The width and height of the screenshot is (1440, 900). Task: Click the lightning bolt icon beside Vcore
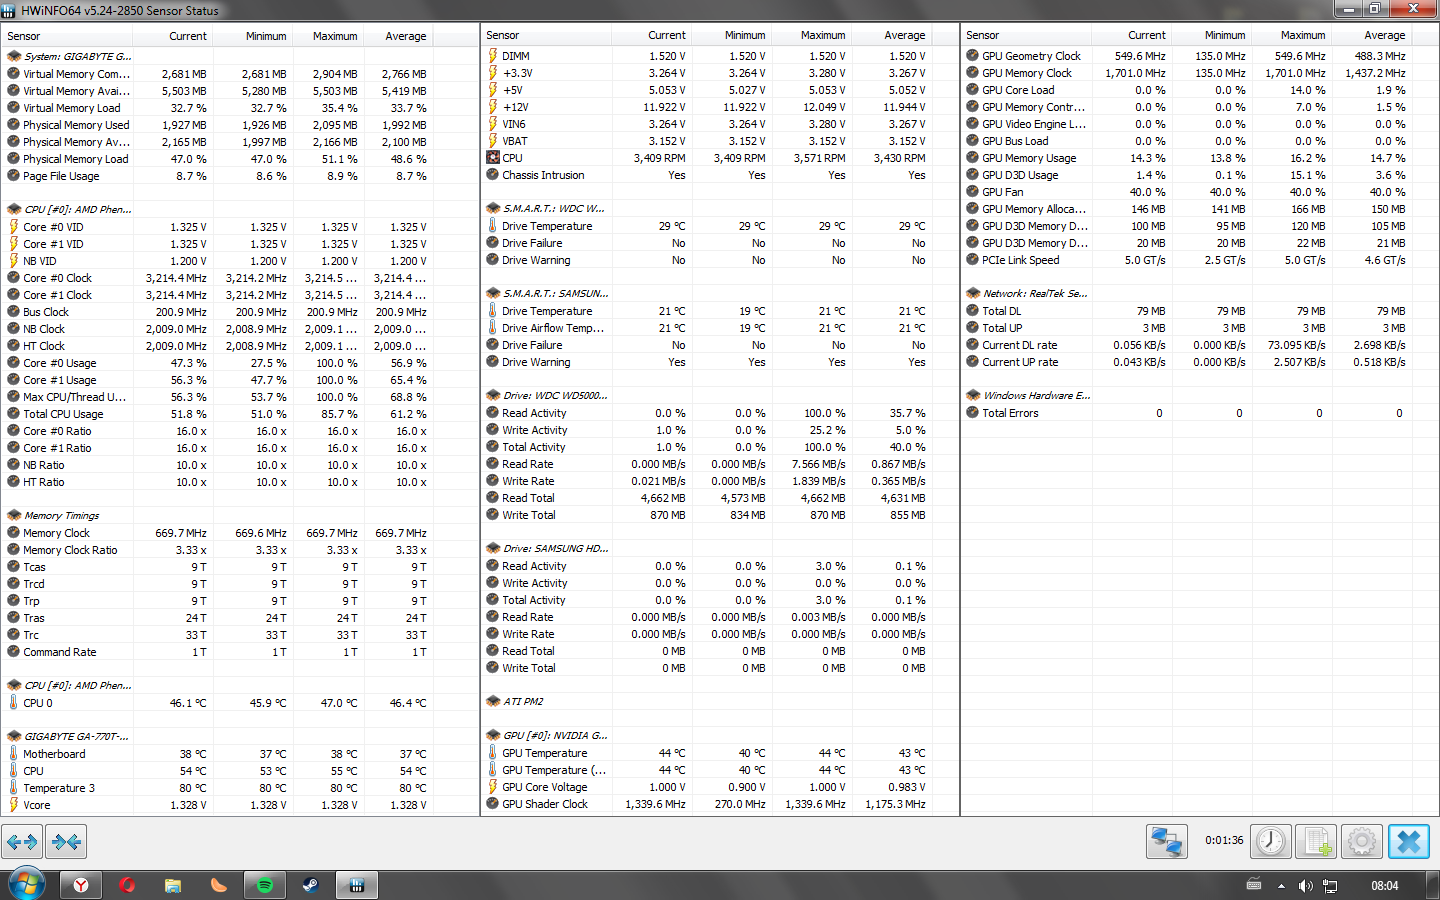click(x=14, y=805)
